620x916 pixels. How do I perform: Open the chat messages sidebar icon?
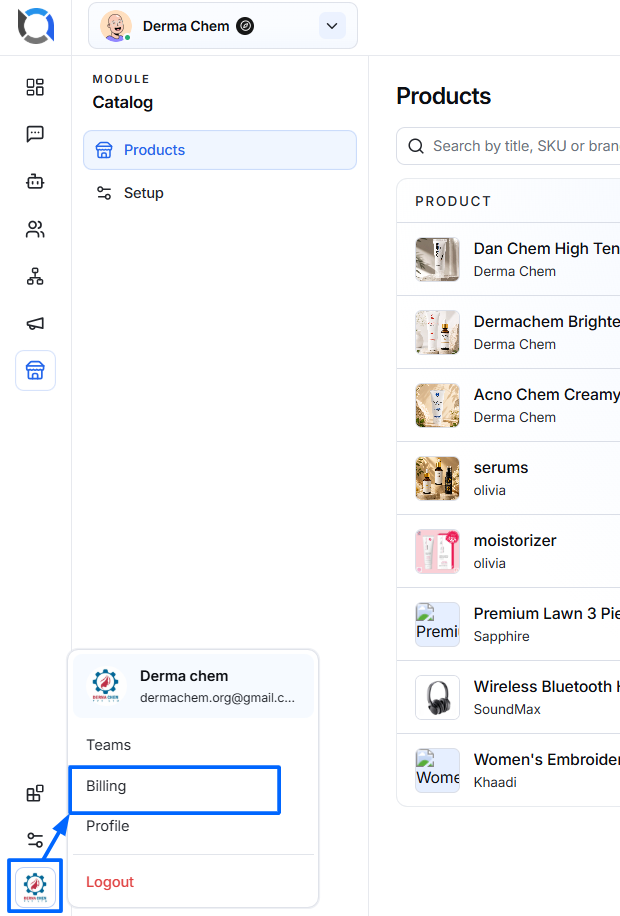(35, 134)
